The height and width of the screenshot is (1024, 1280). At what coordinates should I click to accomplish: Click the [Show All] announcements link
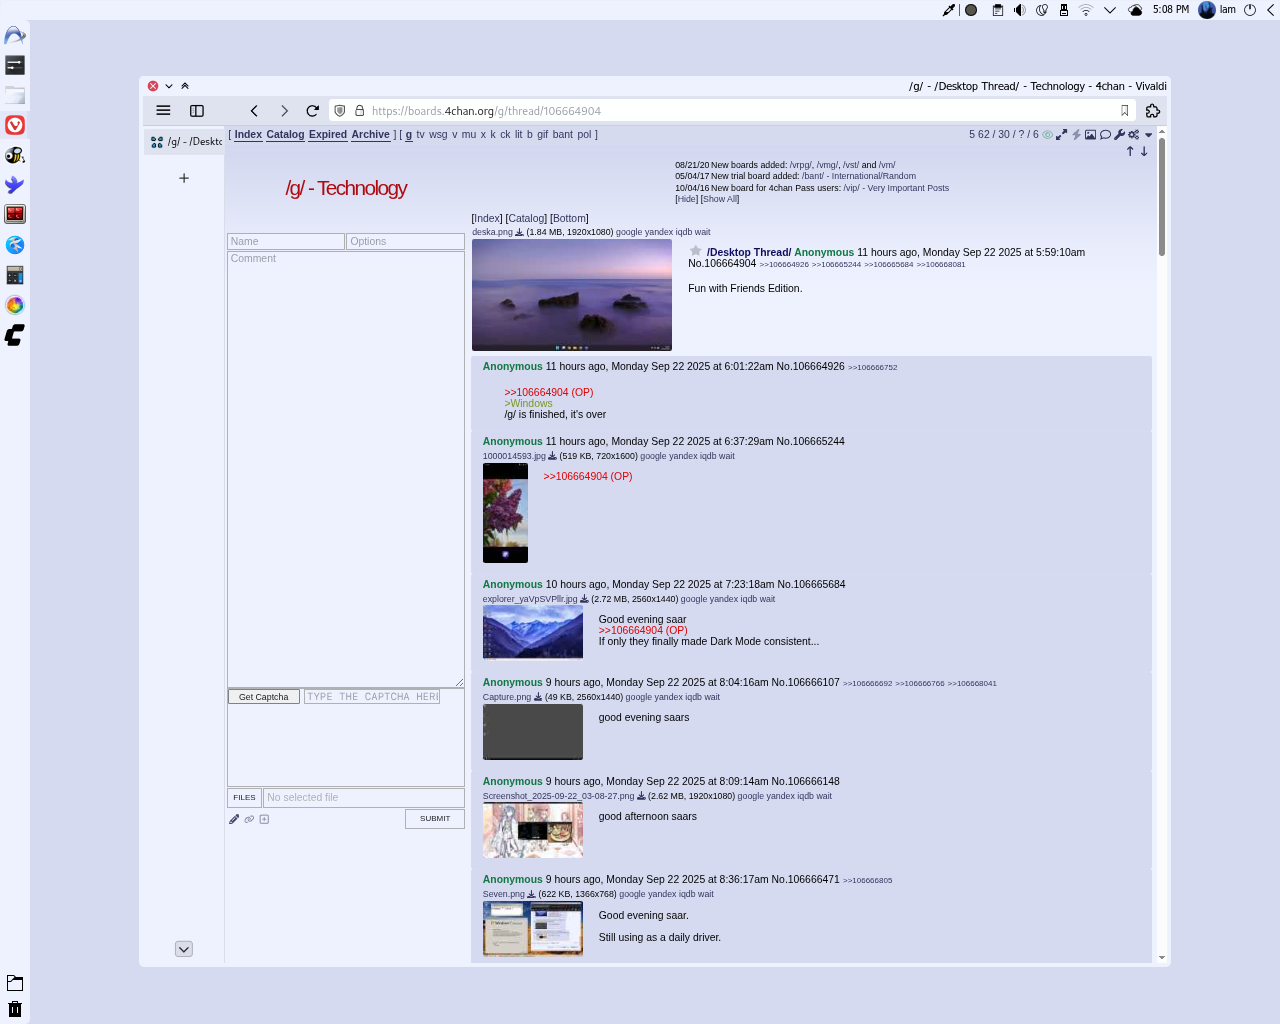click(720, 199)
